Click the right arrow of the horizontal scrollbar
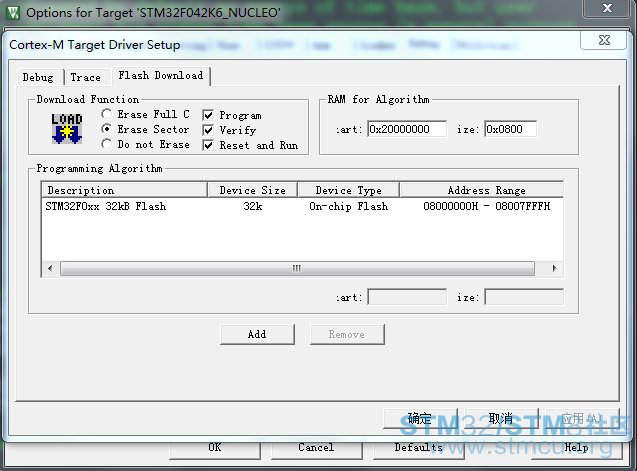The image size is (637, 471). pos(554,268)
